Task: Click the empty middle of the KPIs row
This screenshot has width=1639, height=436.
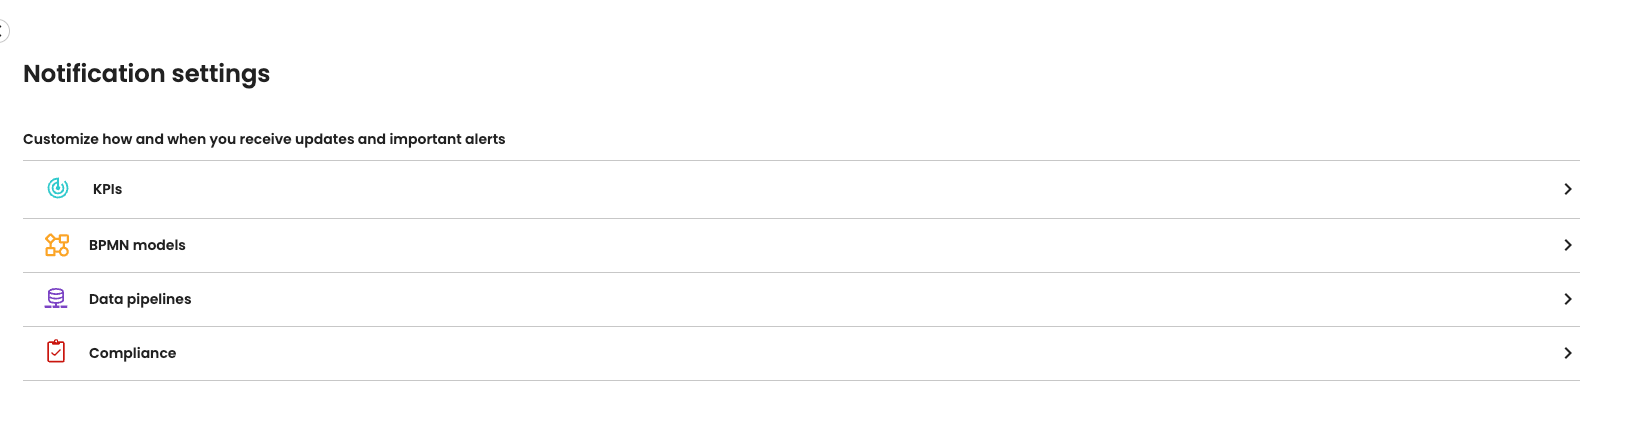Action: click(800, 189)
